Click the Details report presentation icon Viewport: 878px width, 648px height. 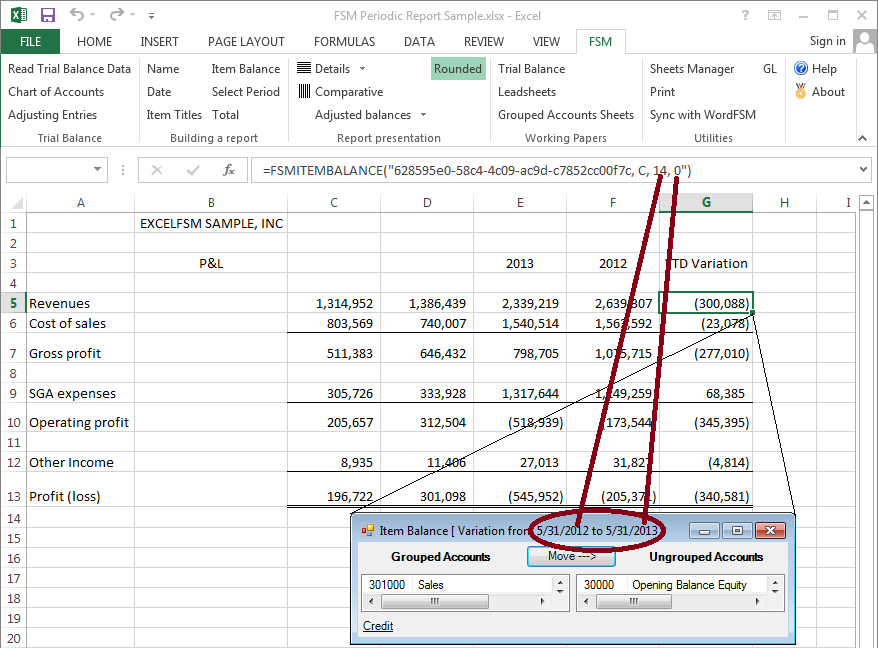point(304,69)
